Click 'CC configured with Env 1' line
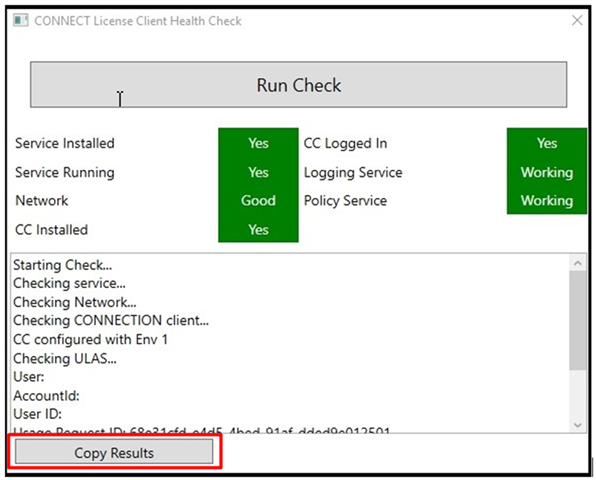The image size is (596, 480). pos(90,339)
